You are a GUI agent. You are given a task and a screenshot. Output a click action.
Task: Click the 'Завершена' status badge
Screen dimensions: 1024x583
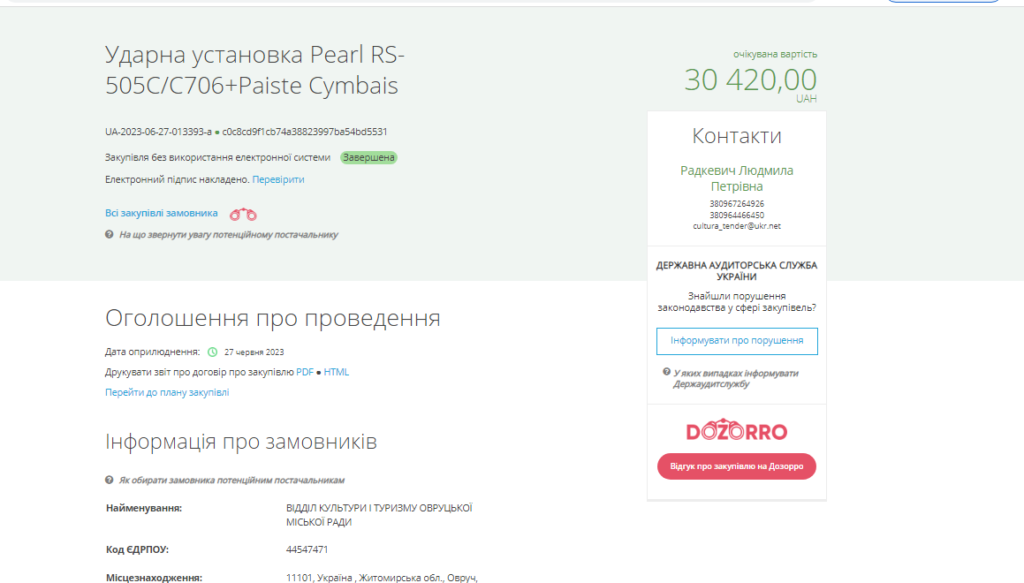coord(368,157)
